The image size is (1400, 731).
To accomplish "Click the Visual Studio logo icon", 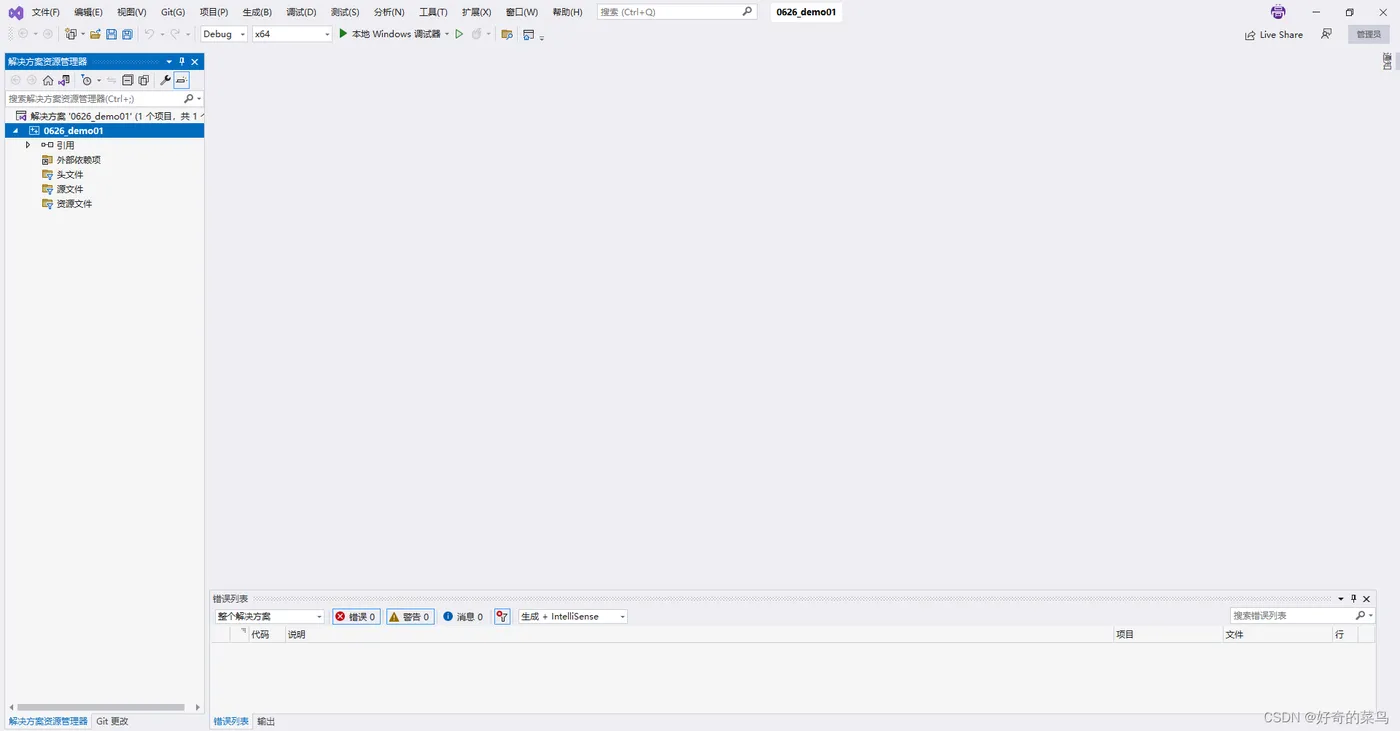I will click(15, 12).
